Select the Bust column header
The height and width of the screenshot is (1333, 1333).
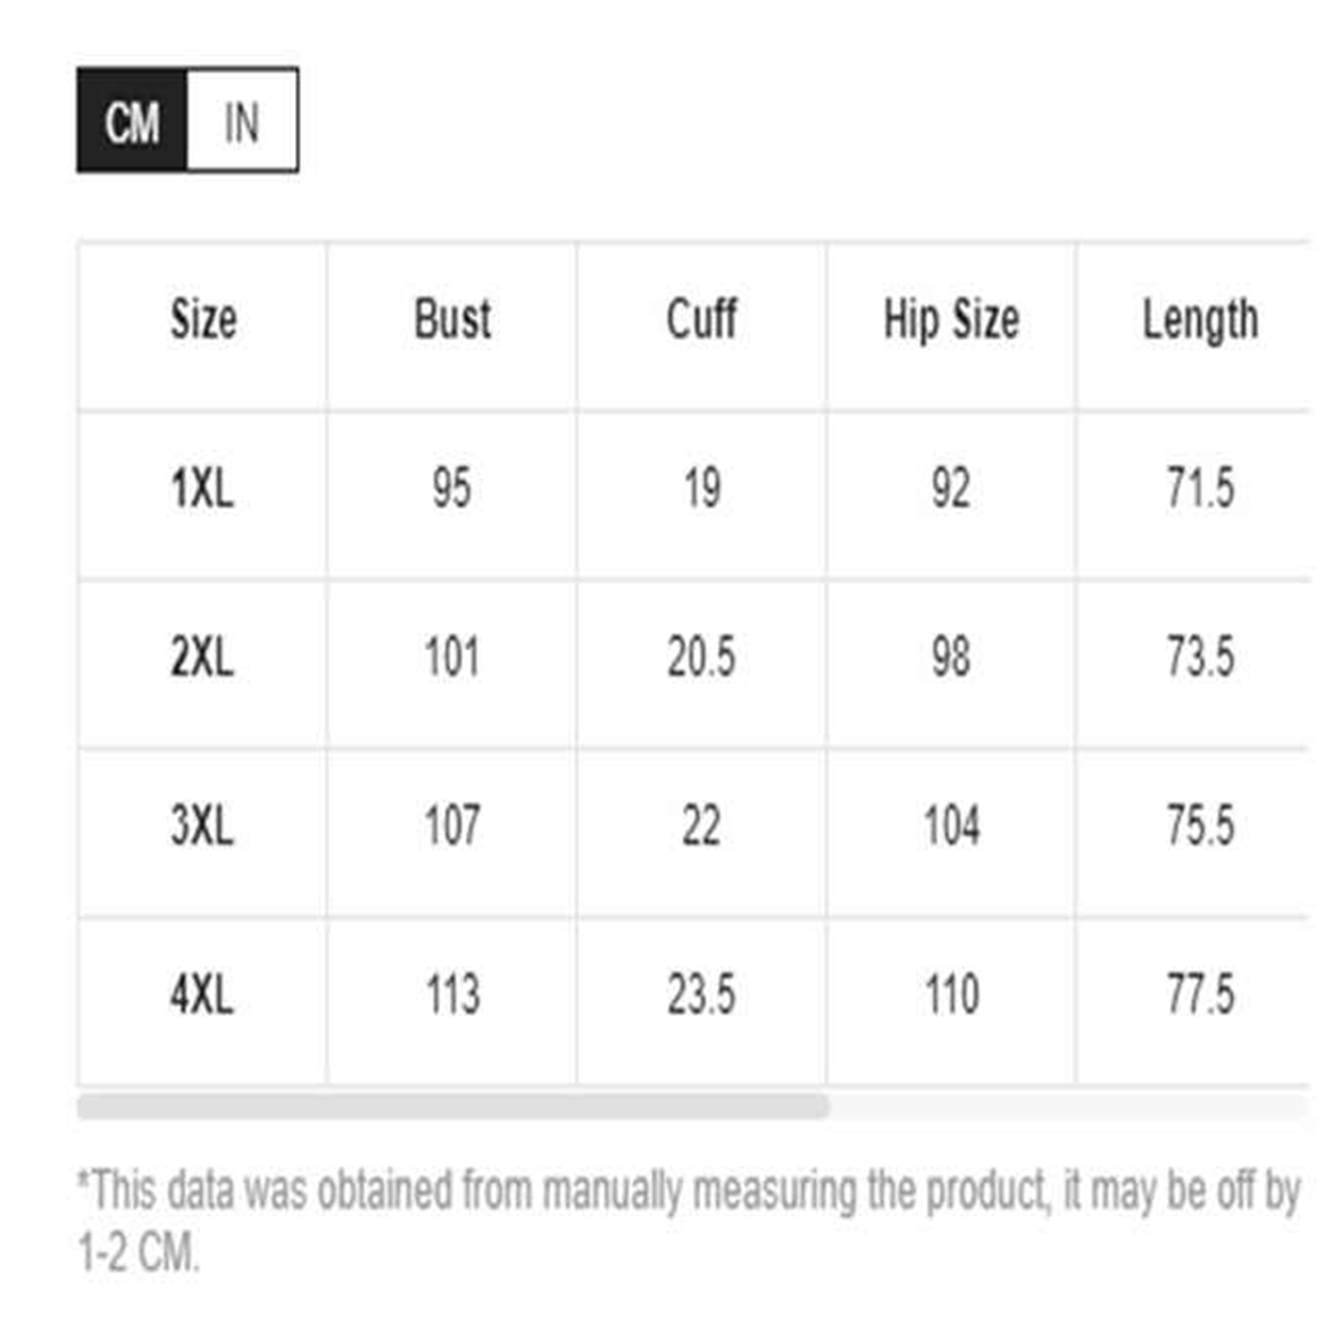pyautogui.click(x=452, y=321)
